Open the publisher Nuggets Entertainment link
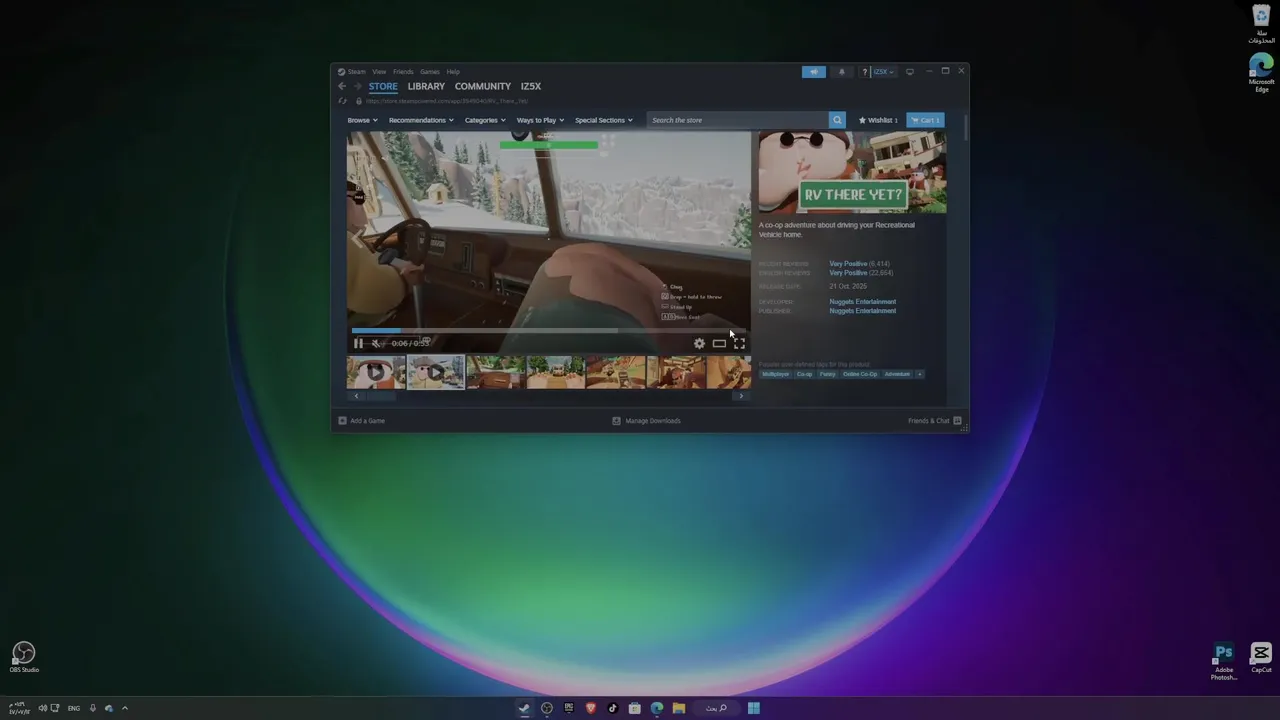The height and width of the screenshot is (720, 1280). tap(862, 311)
